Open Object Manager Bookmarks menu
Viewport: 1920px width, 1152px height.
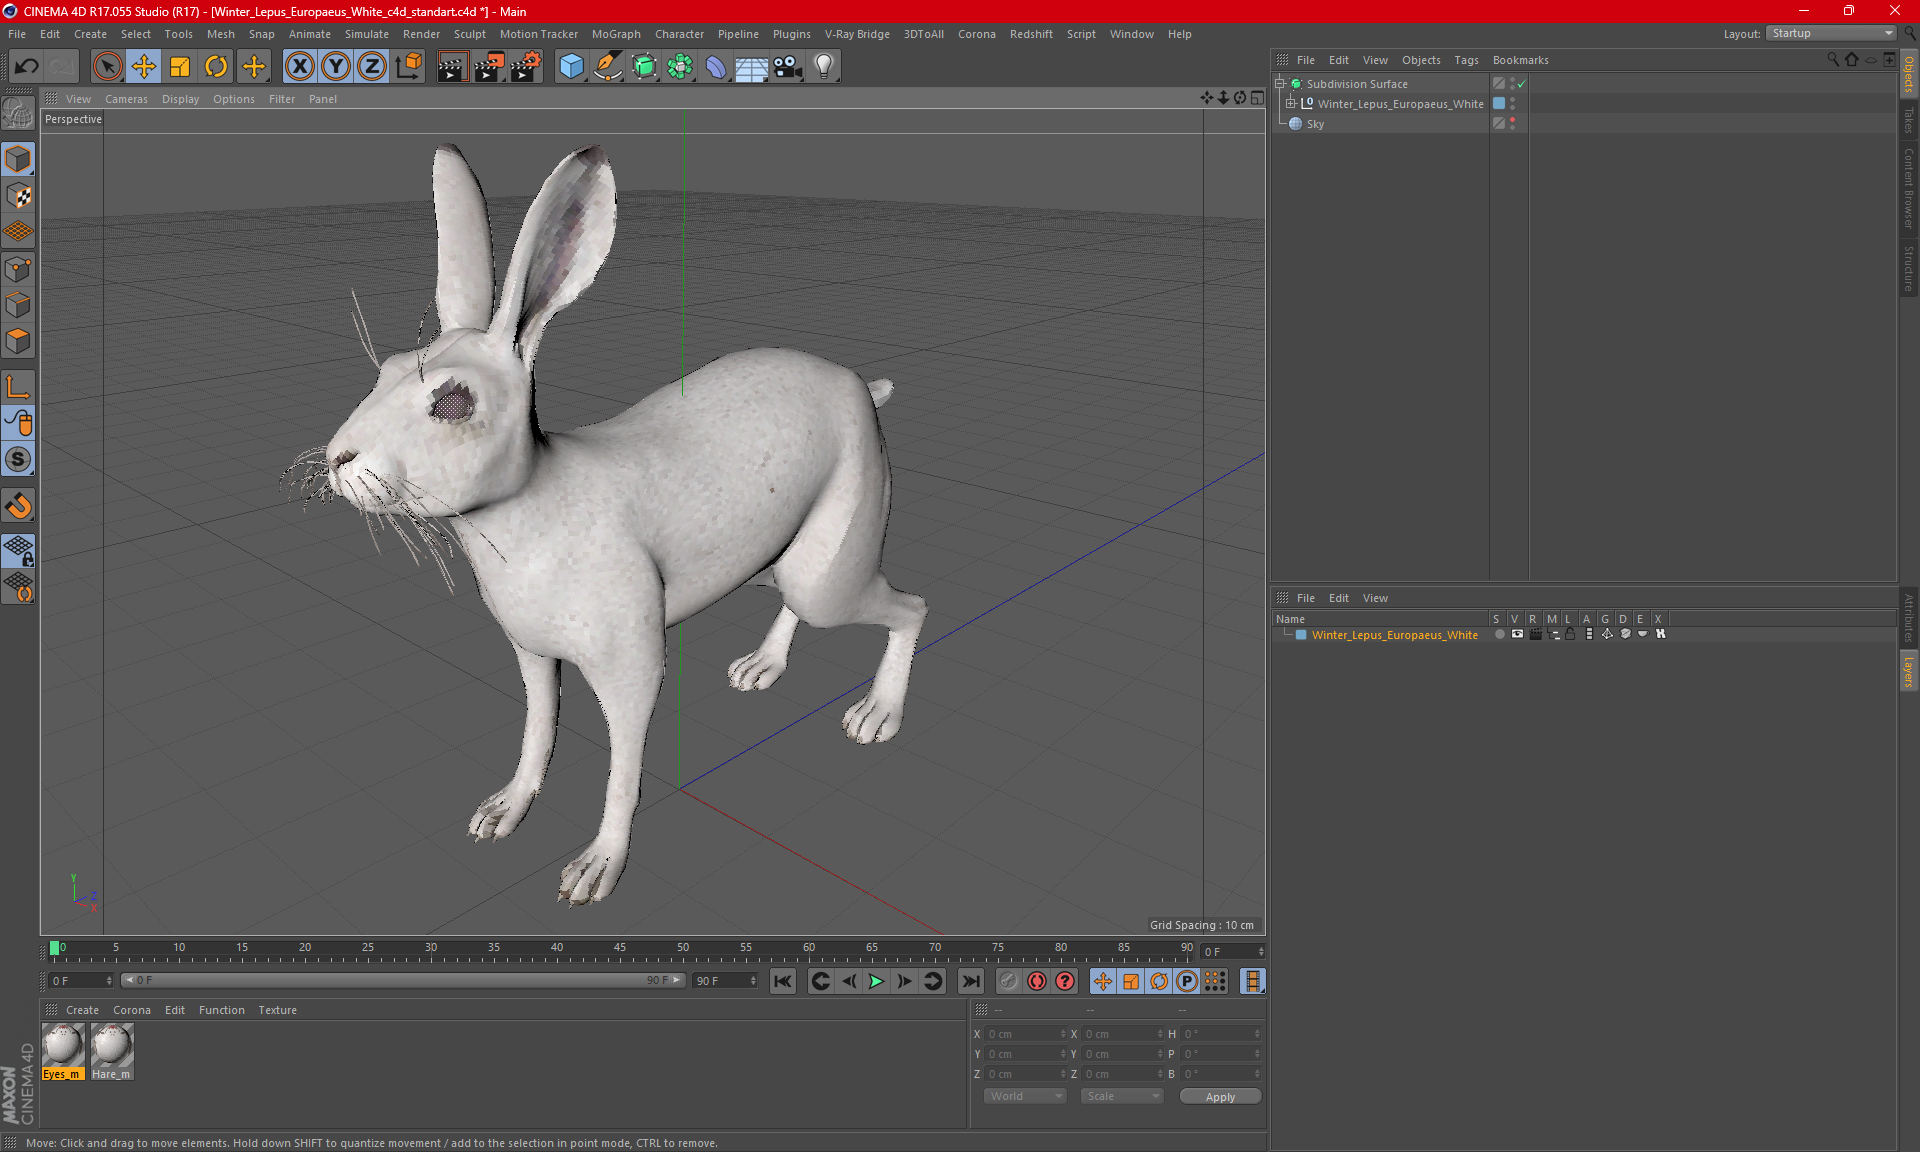pos(1520,60)
